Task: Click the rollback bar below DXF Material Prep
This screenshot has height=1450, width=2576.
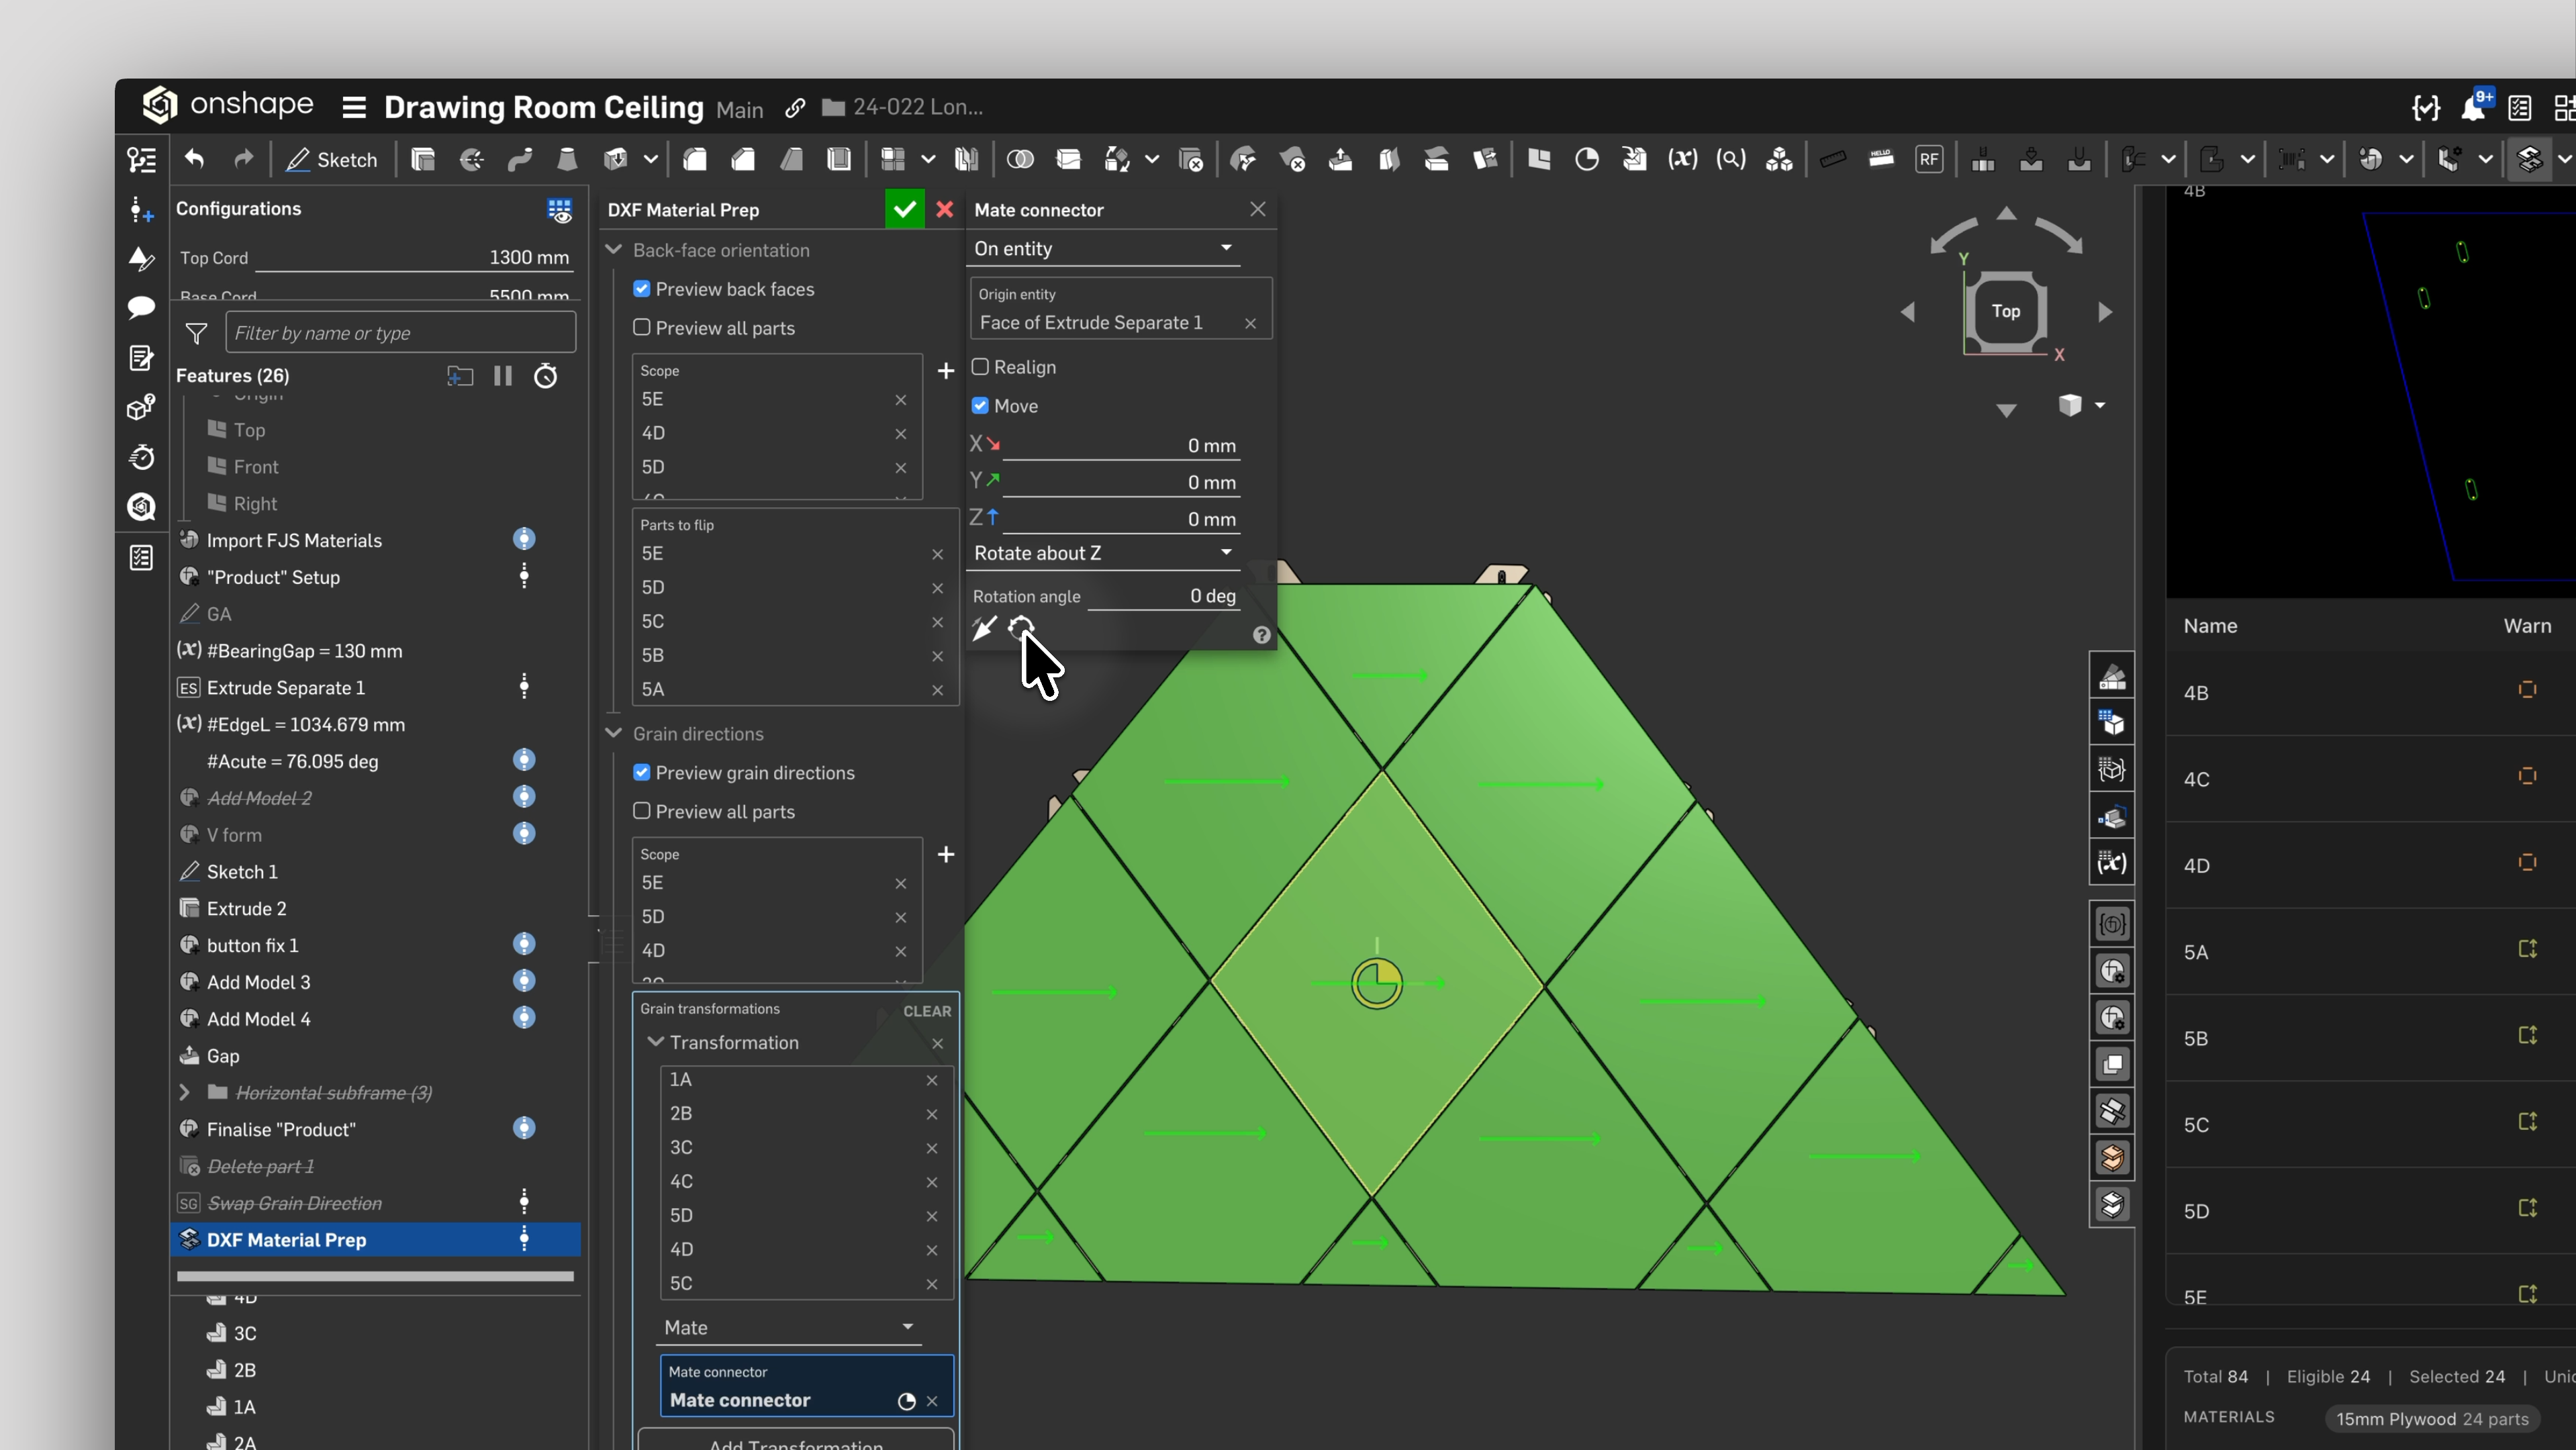Action: (x=376, y=1276)
